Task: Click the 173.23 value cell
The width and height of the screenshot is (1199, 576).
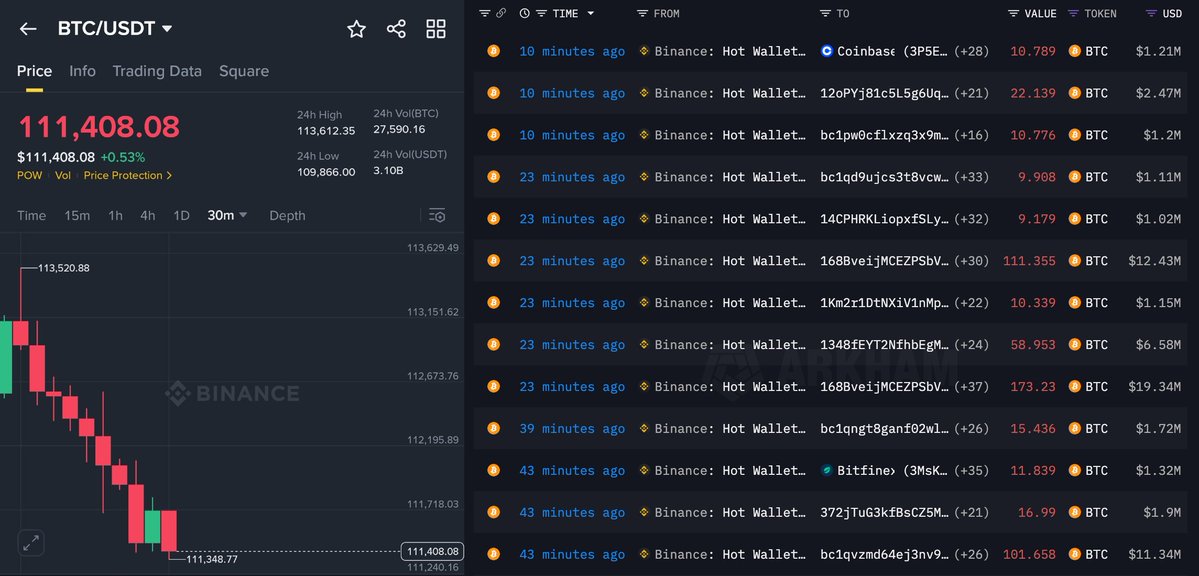Action: (1033, 386)
